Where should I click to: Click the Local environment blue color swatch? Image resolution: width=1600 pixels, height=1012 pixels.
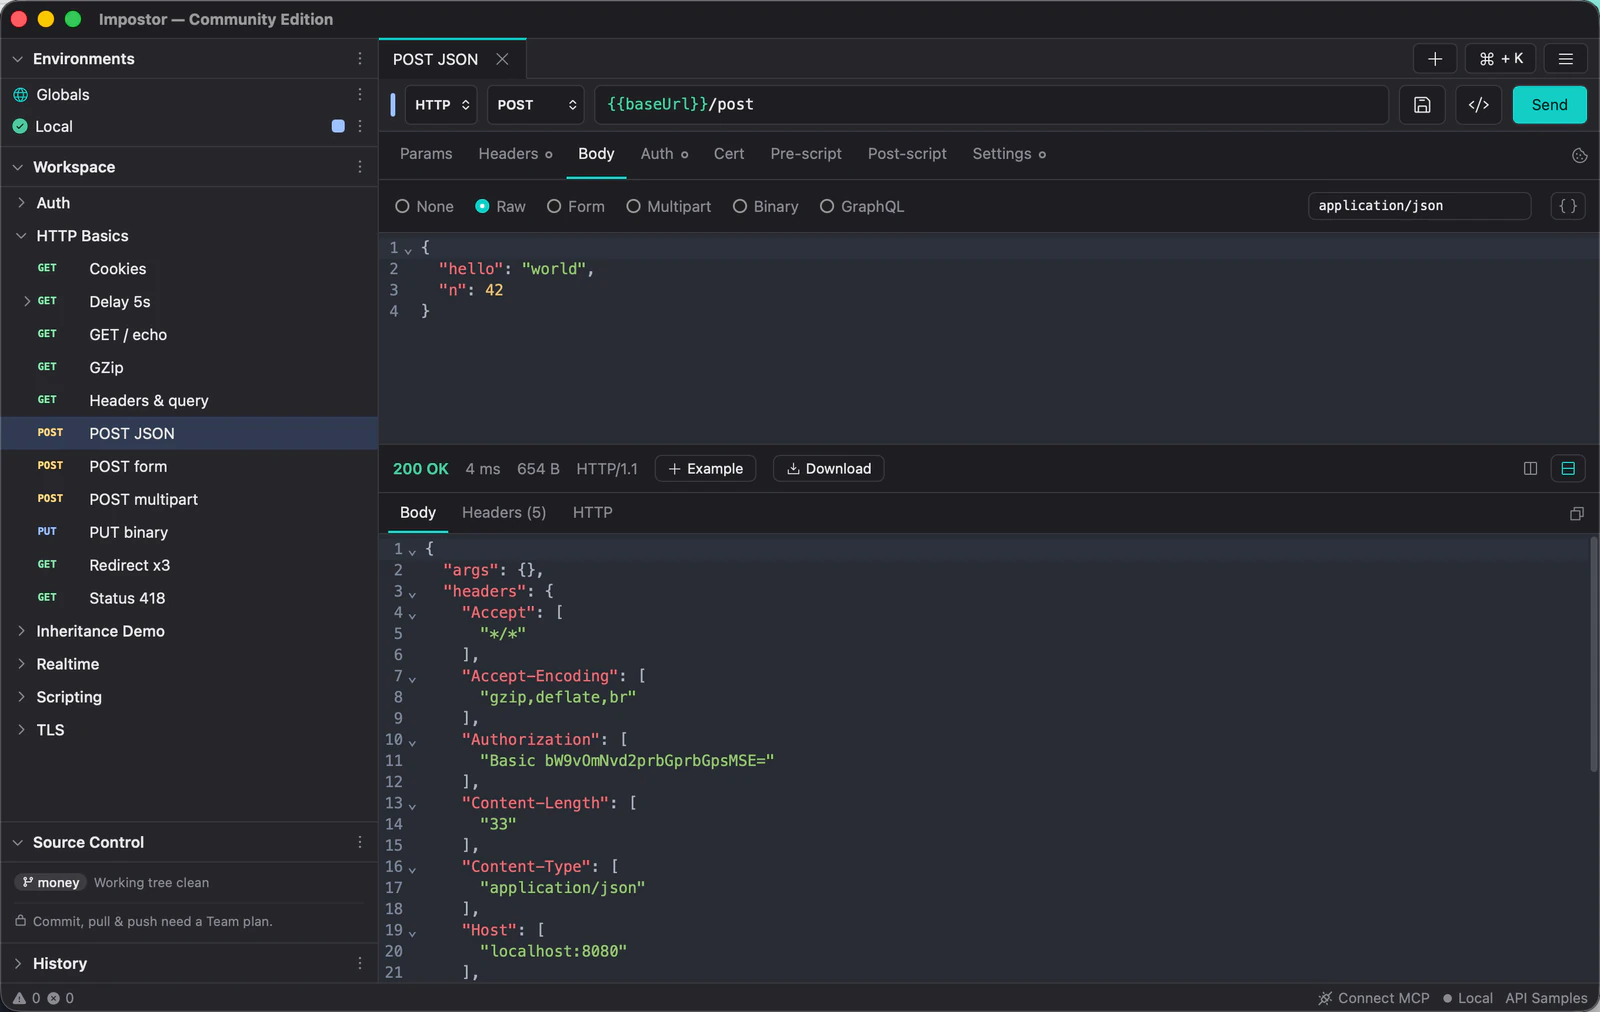pos(338,126)
